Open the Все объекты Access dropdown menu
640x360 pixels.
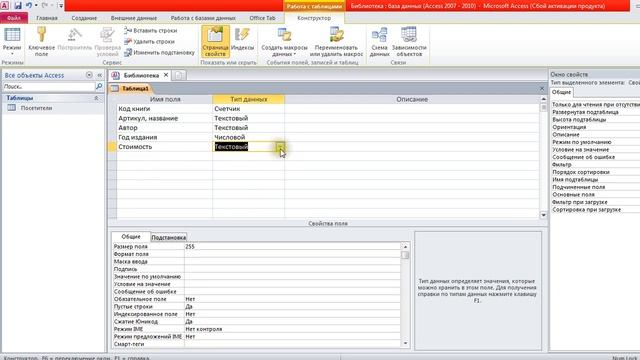pyautogui.click(x=89, y=75)
